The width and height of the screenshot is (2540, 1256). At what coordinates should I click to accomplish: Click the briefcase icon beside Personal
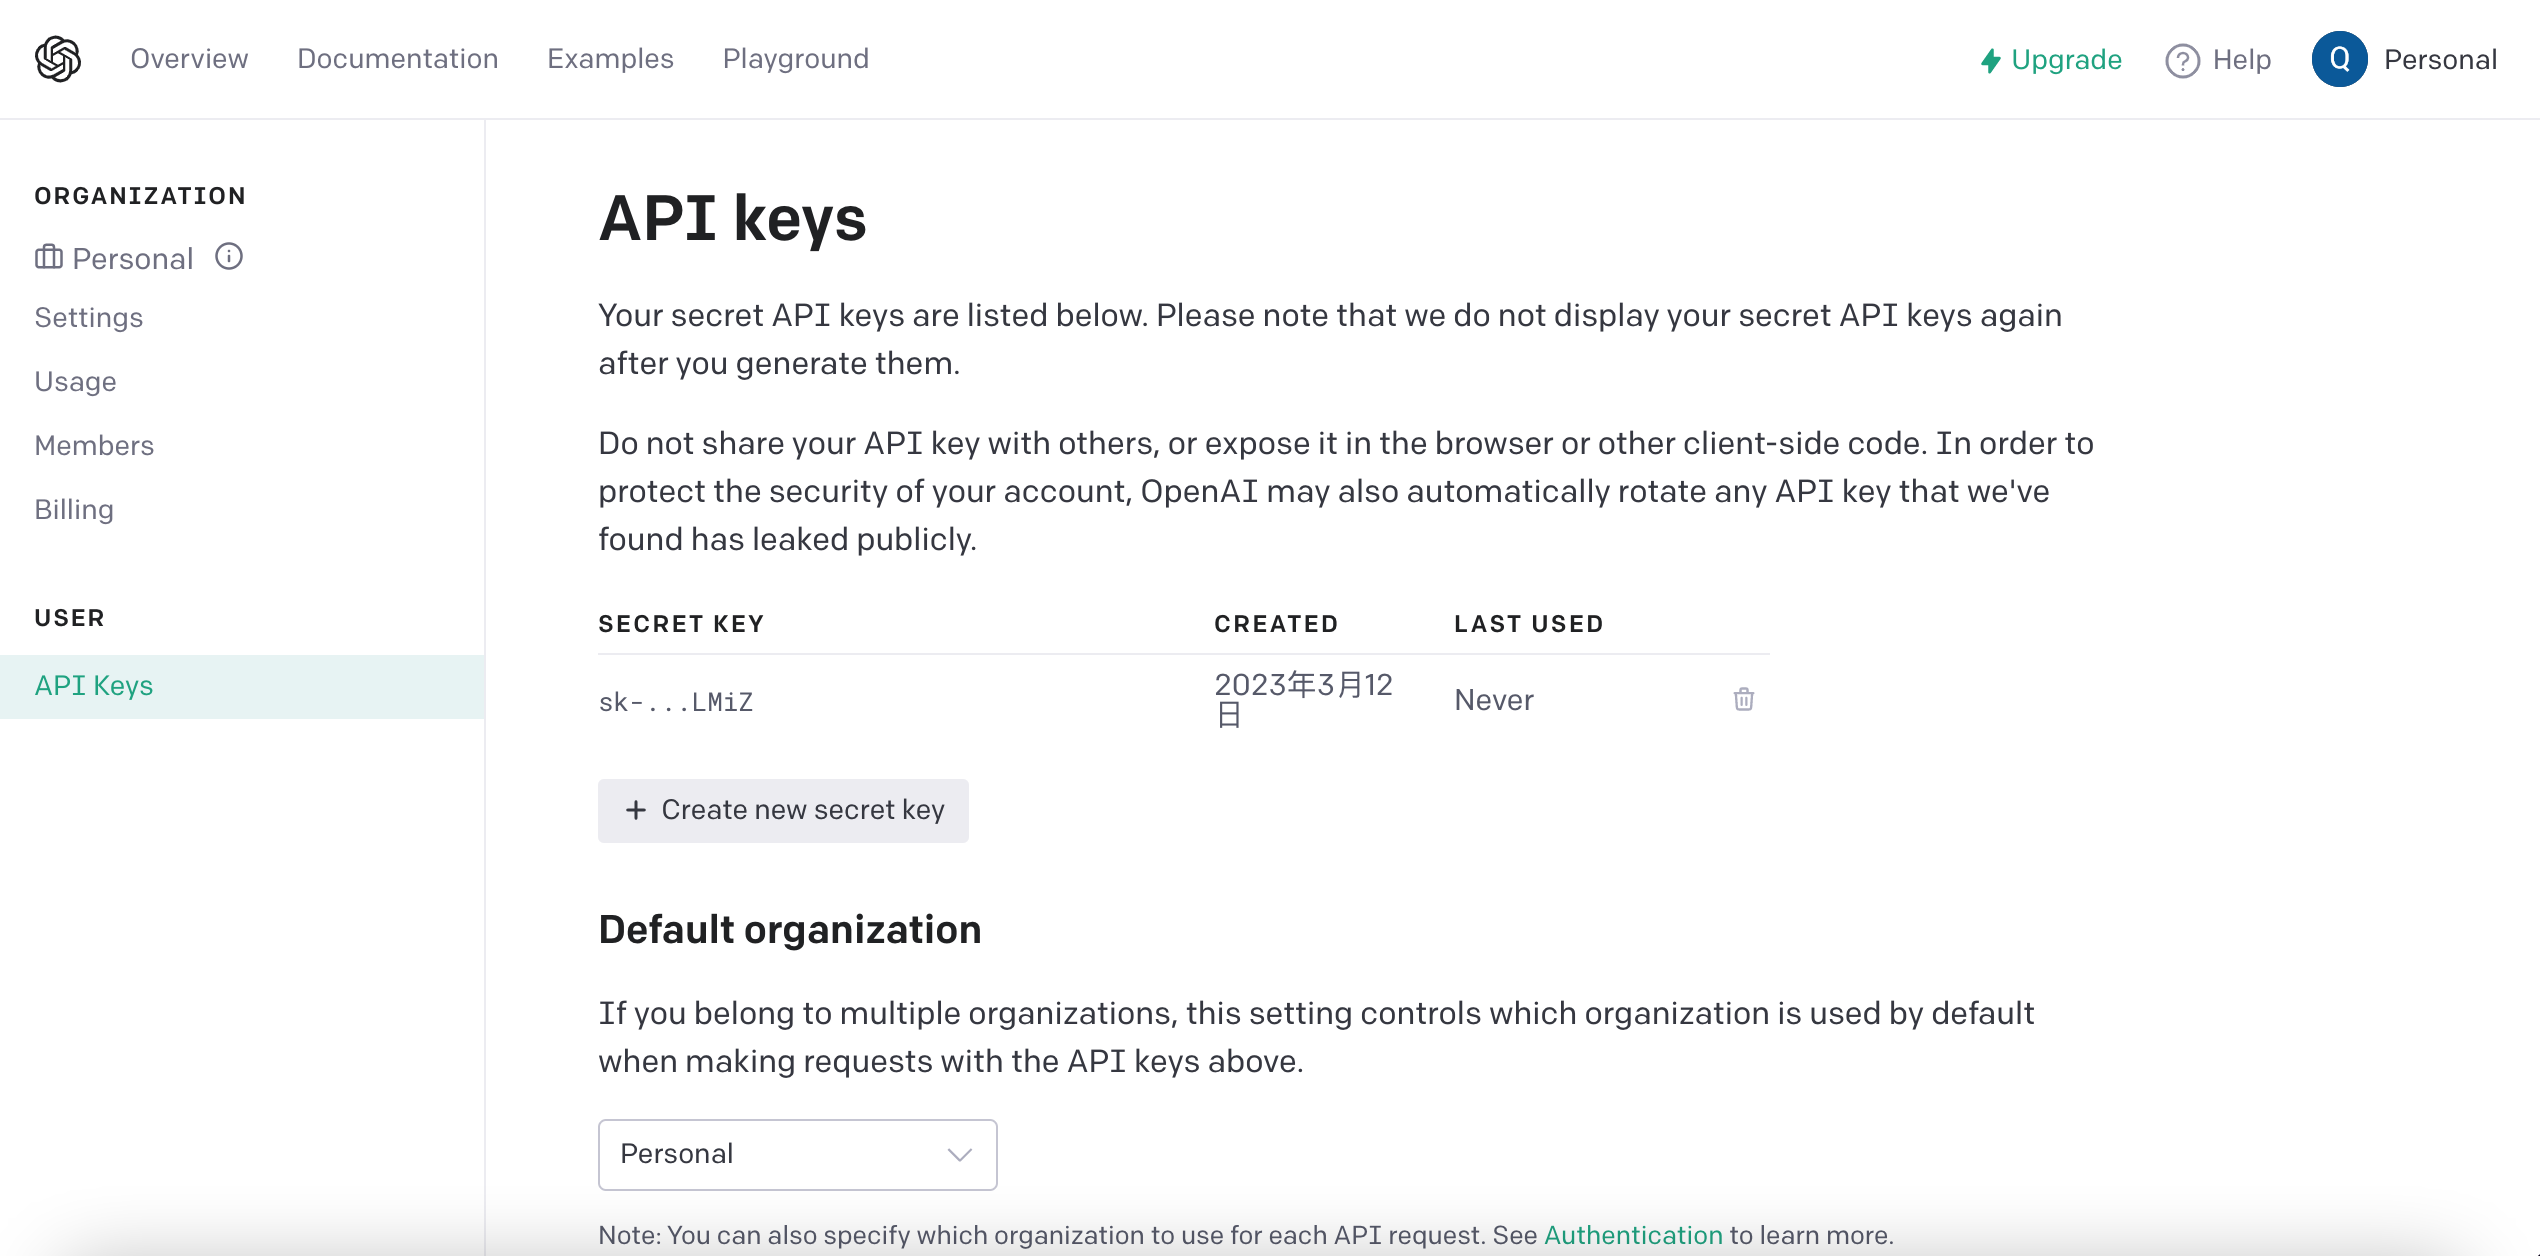[49, 257]
